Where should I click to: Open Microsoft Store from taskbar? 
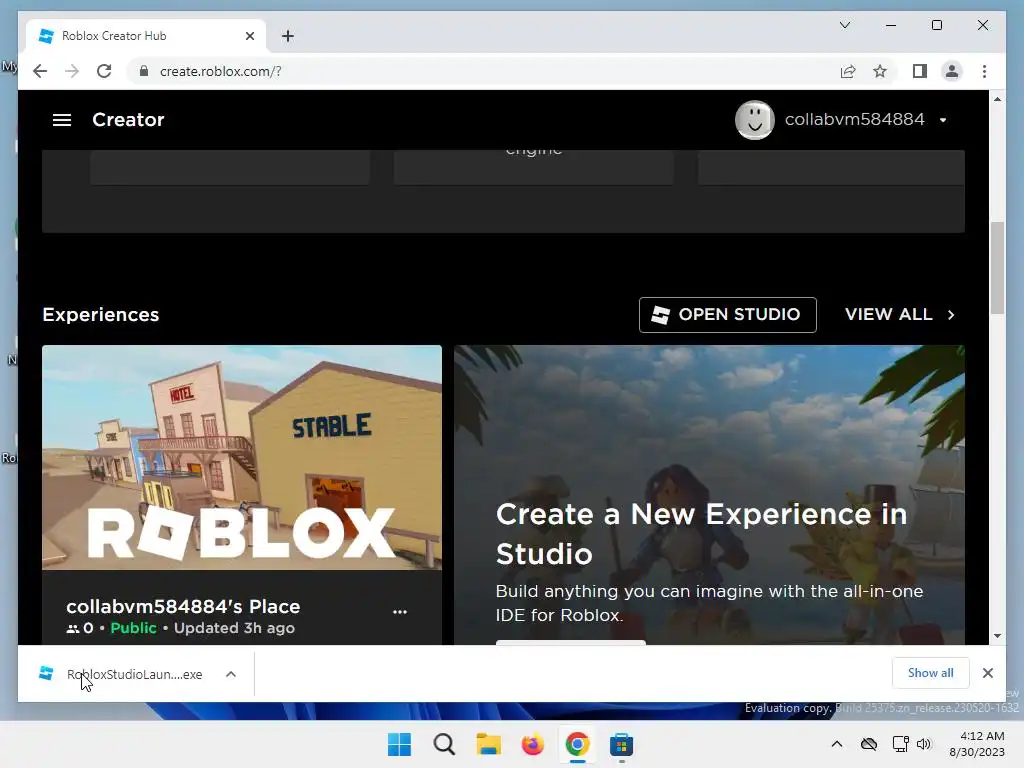[622, 744]
